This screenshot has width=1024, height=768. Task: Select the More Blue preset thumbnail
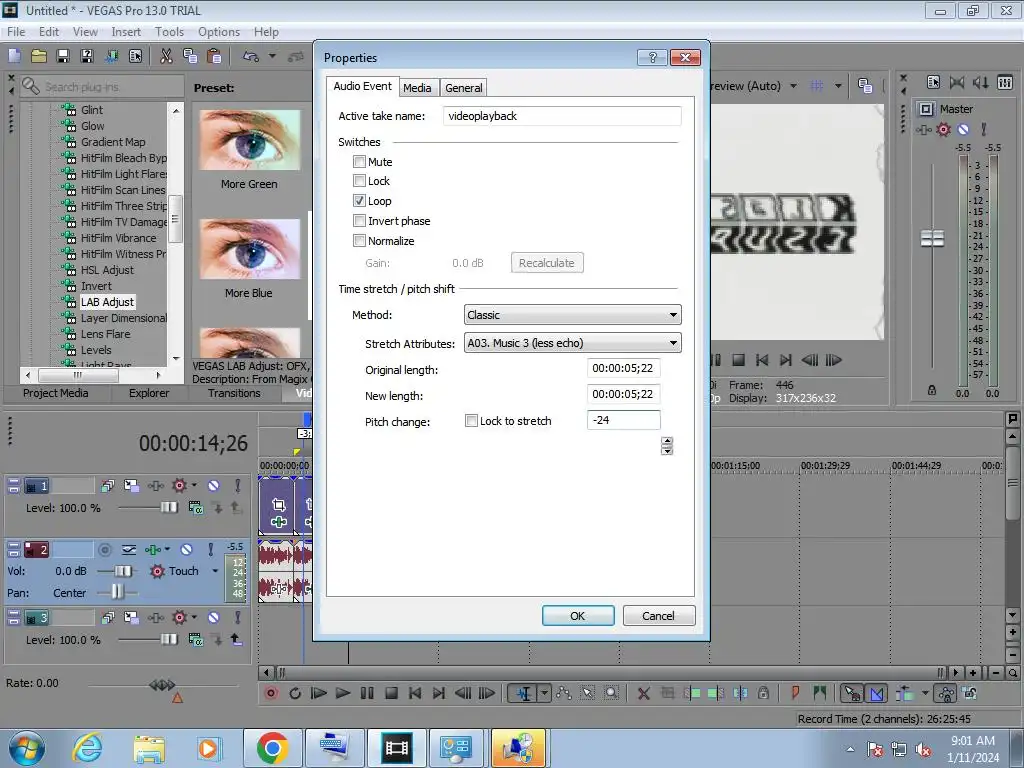pyautogui.click(x=249, y=250)
